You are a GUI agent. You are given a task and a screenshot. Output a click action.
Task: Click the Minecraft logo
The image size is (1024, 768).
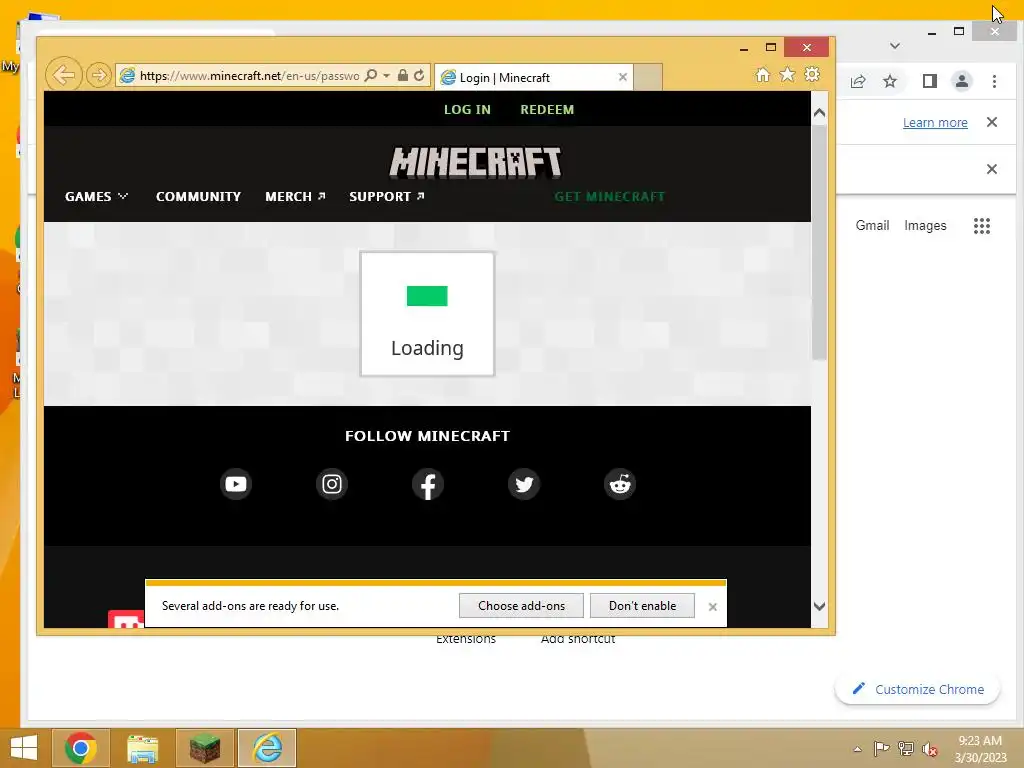pyautogui.click(x=475, y=162)
